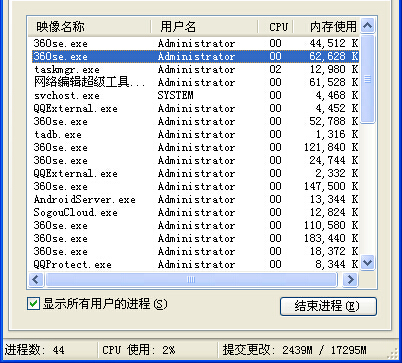This screenshot has width=402, height=363.
Task: Click the horizontal scroll right arrow
Action: point(350,280)
